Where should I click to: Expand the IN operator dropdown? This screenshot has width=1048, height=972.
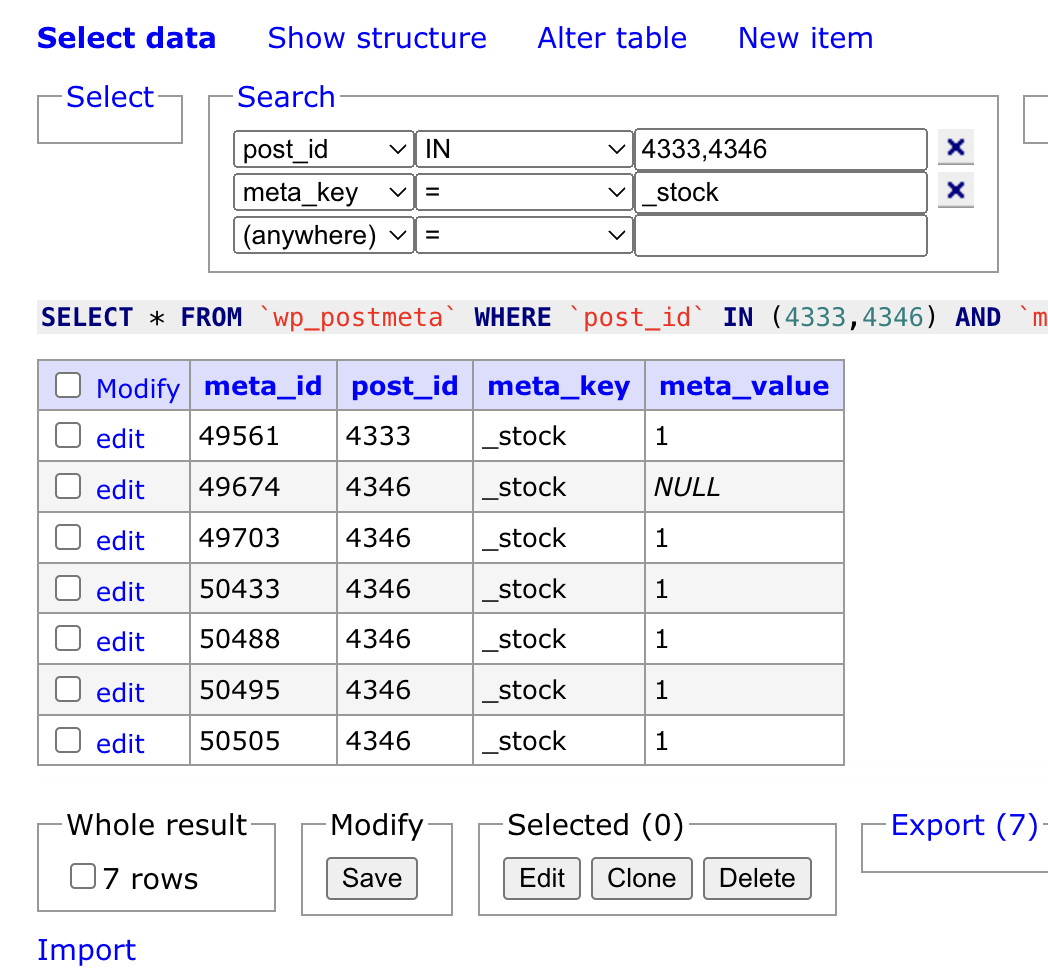point(524,150)
